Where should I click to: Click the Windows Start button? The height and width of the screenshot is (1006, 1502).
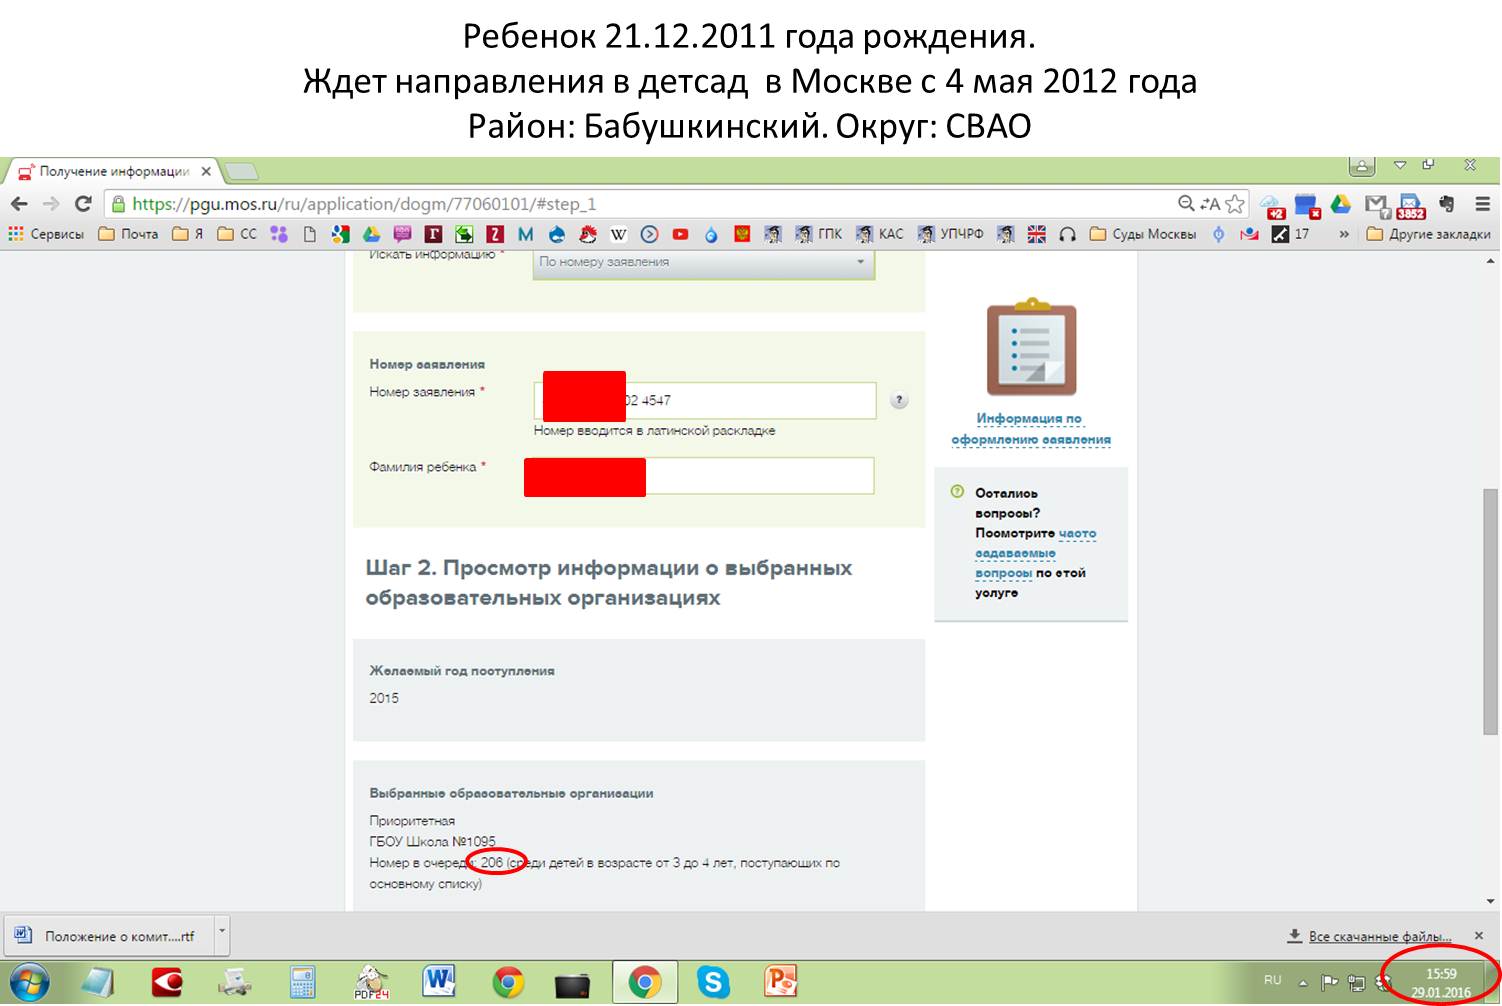click(x=28, y=982)
